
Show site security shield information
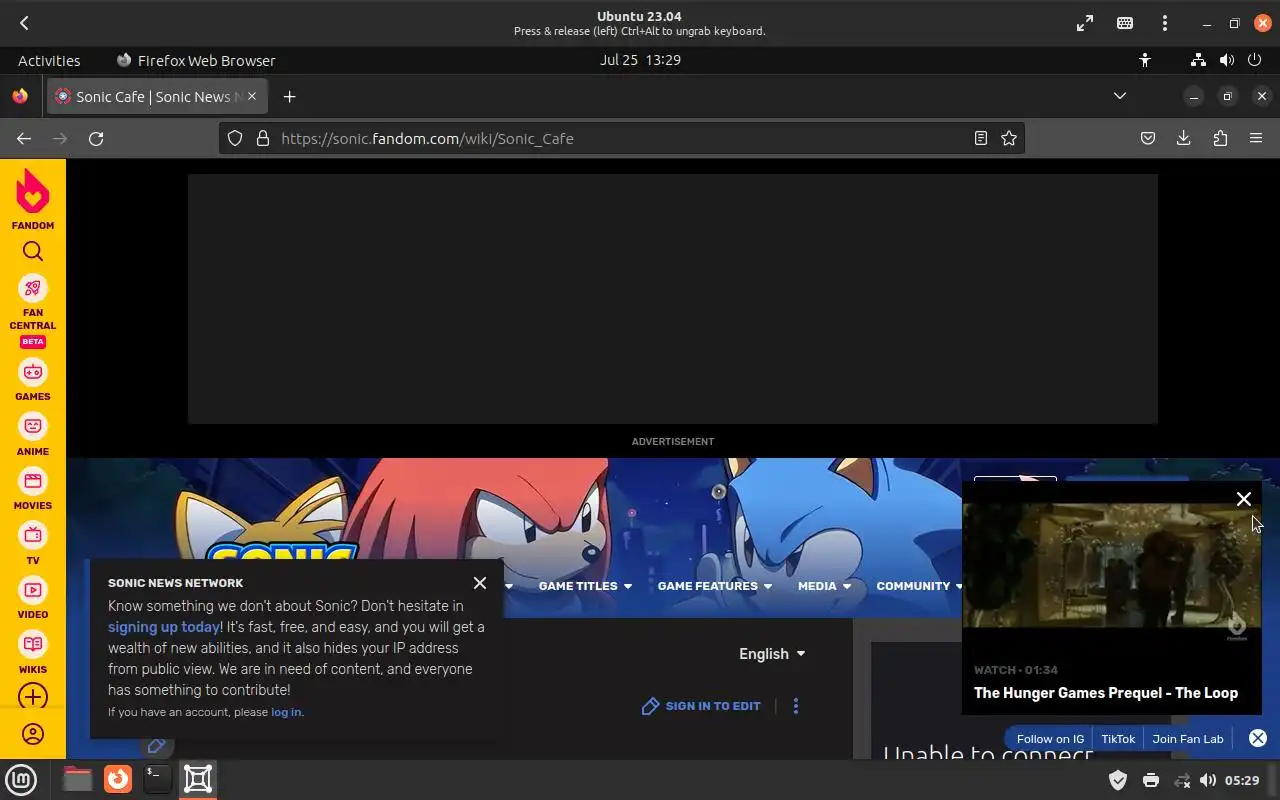point(235,139)
